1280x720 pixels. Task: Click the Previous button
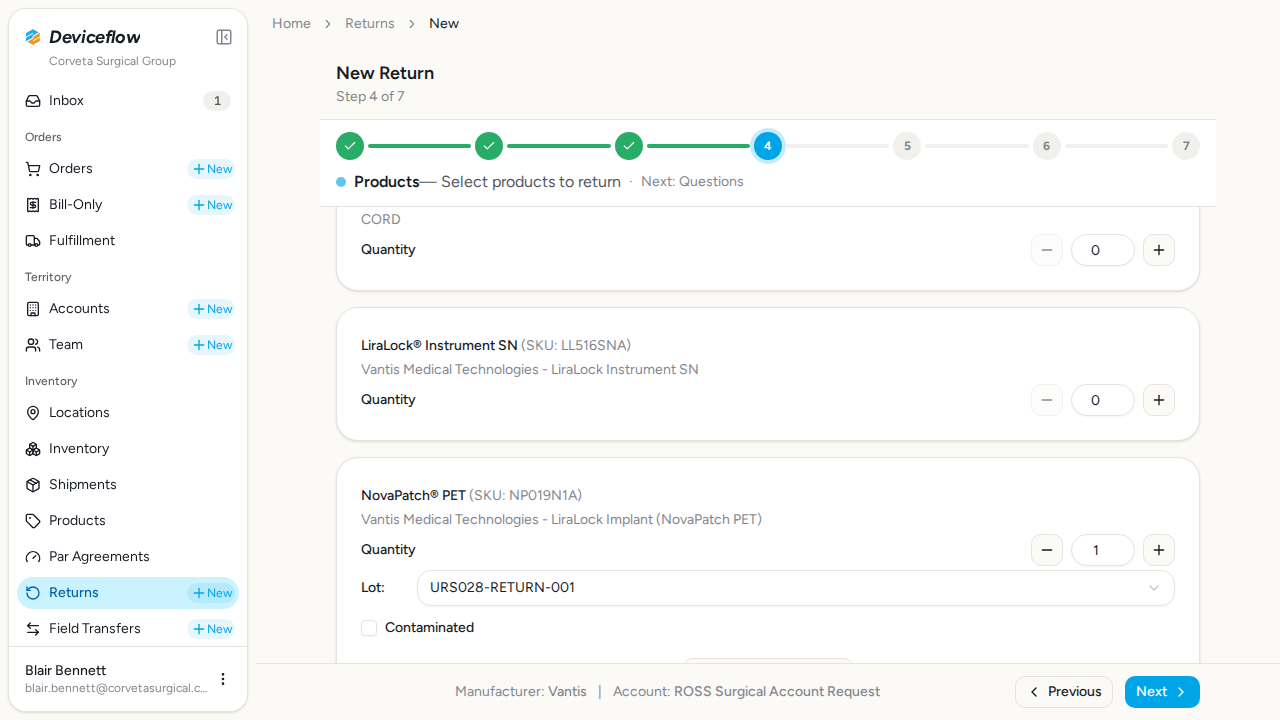tap(1064, 692)
